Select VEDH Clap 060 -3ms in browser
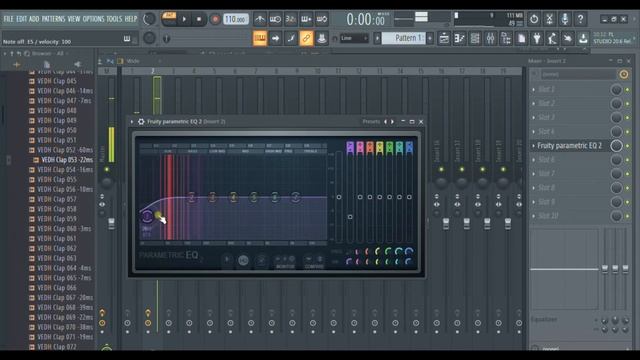The image size is (640, 360). pos(64,229)
